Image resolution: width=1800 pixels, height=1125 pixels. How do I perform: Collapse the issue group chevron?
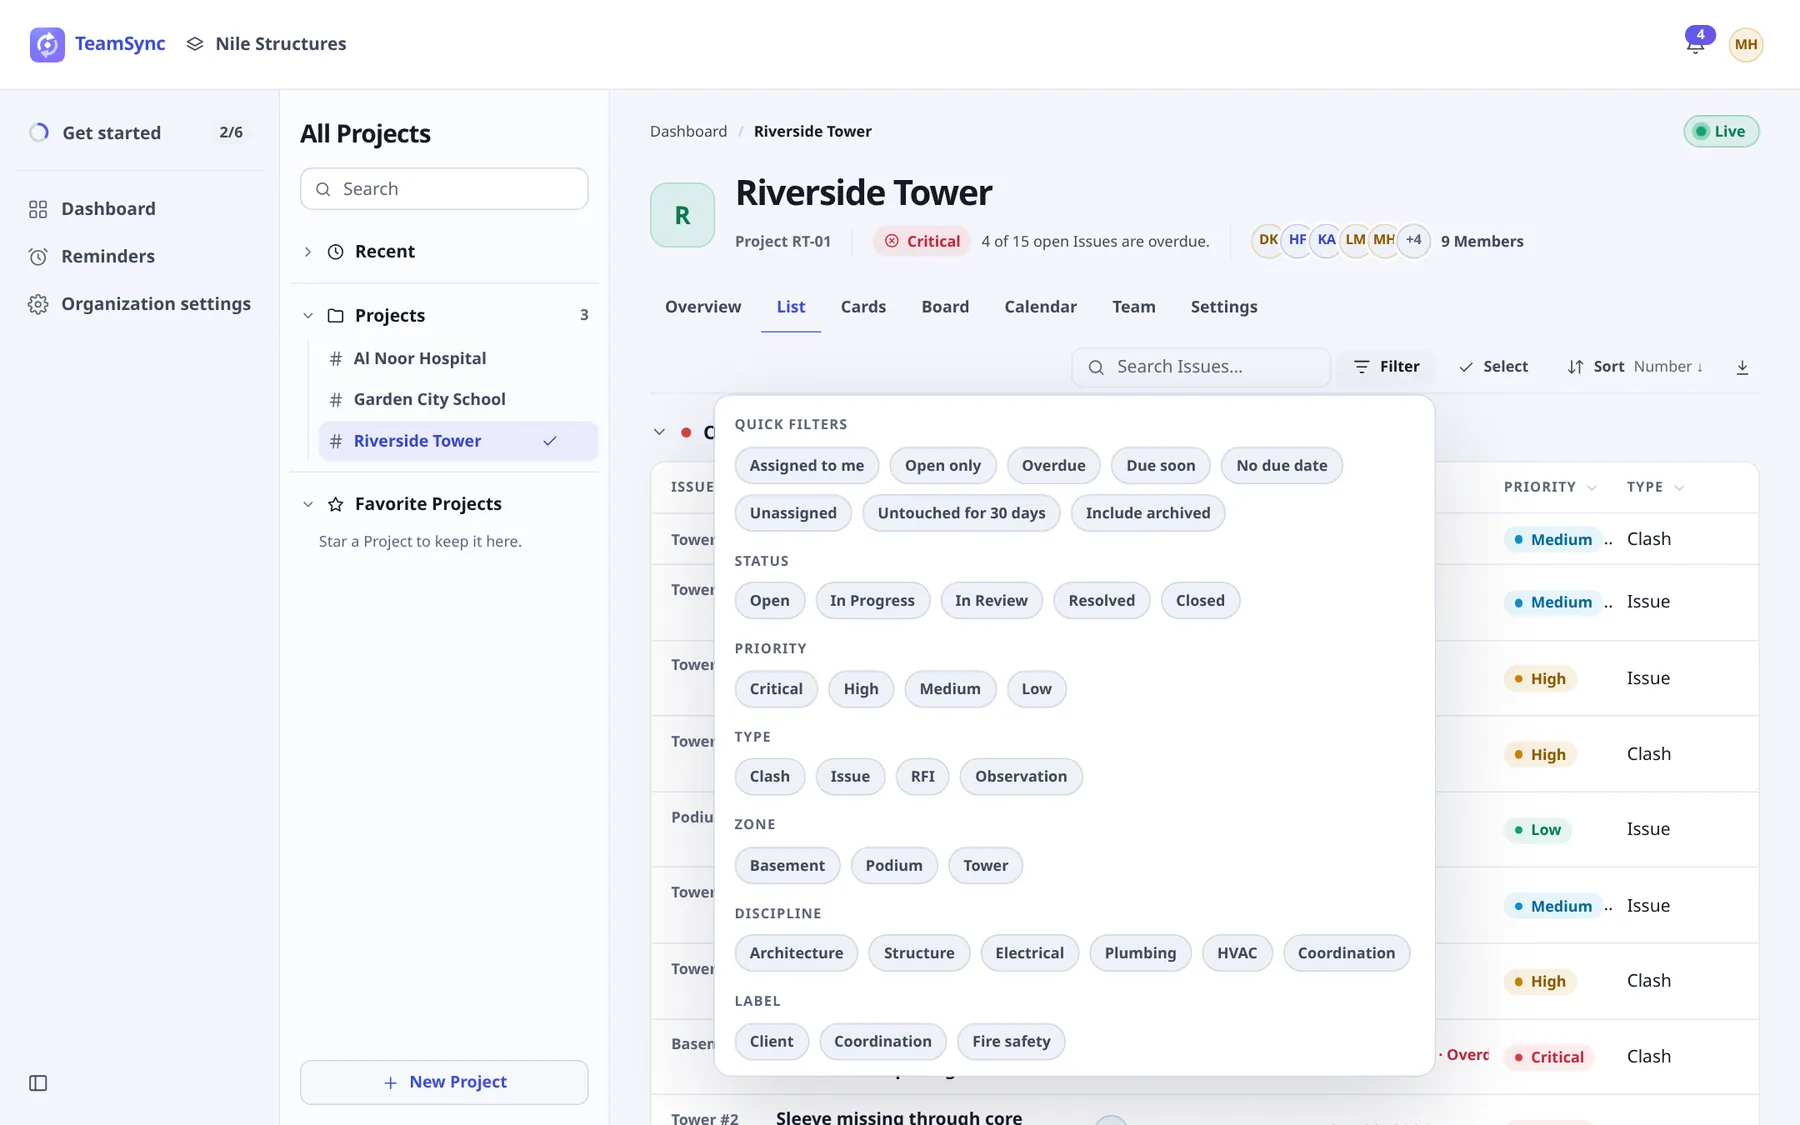[x=659, y=432]
